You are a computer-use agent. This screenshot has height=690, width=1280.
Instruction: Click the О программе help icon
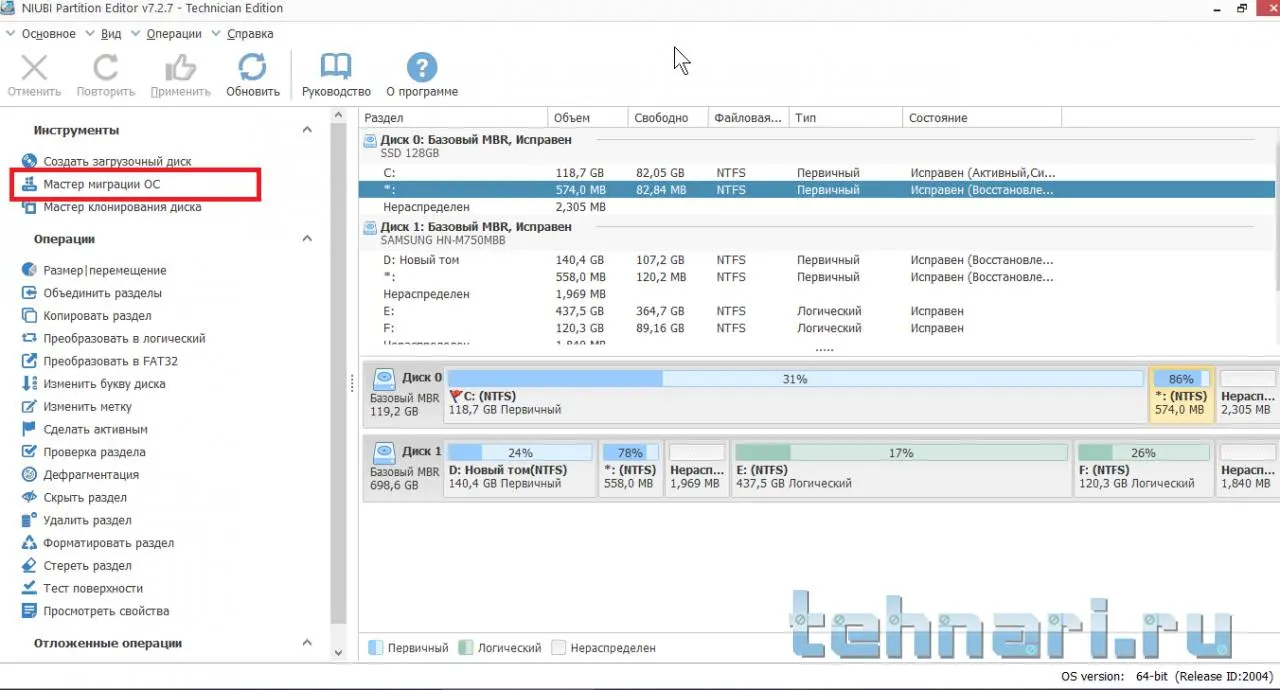[422, 68]
